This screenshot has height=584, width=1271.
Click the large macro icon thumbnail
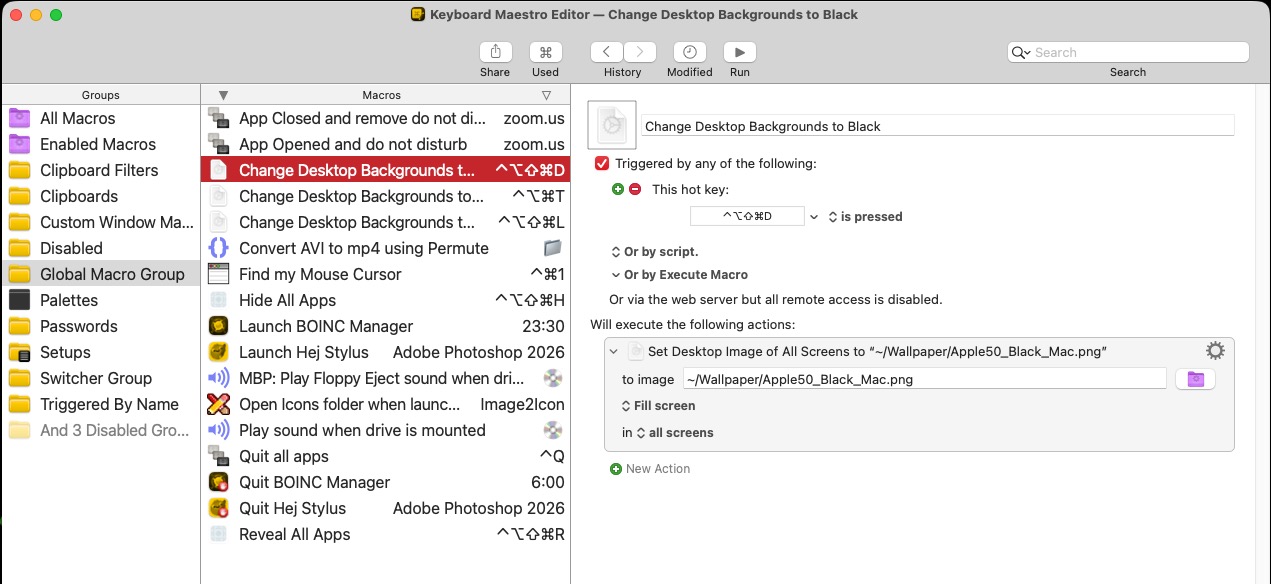[x=612, y=126]
